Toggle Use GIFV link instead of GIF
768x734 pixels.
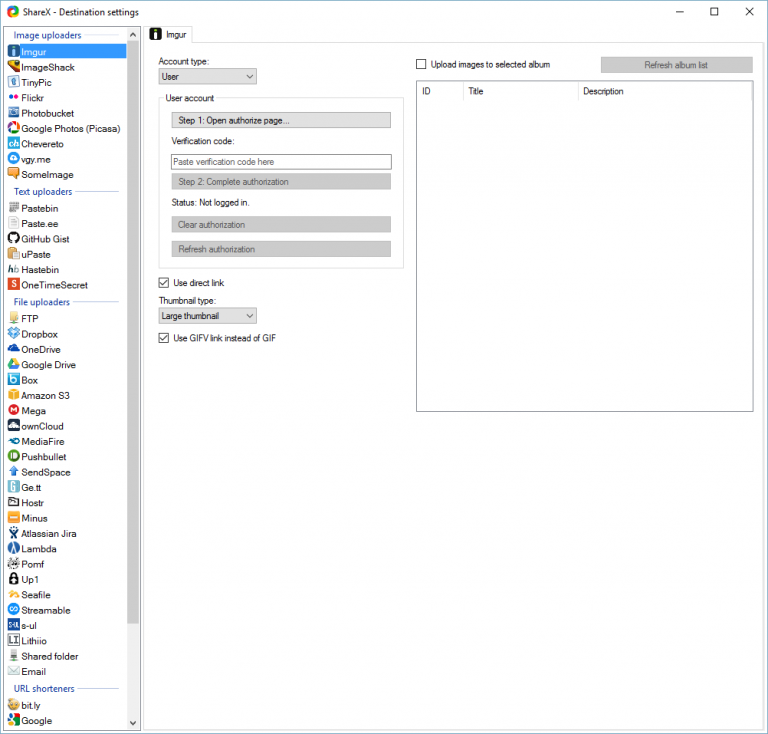pos(164,338)
